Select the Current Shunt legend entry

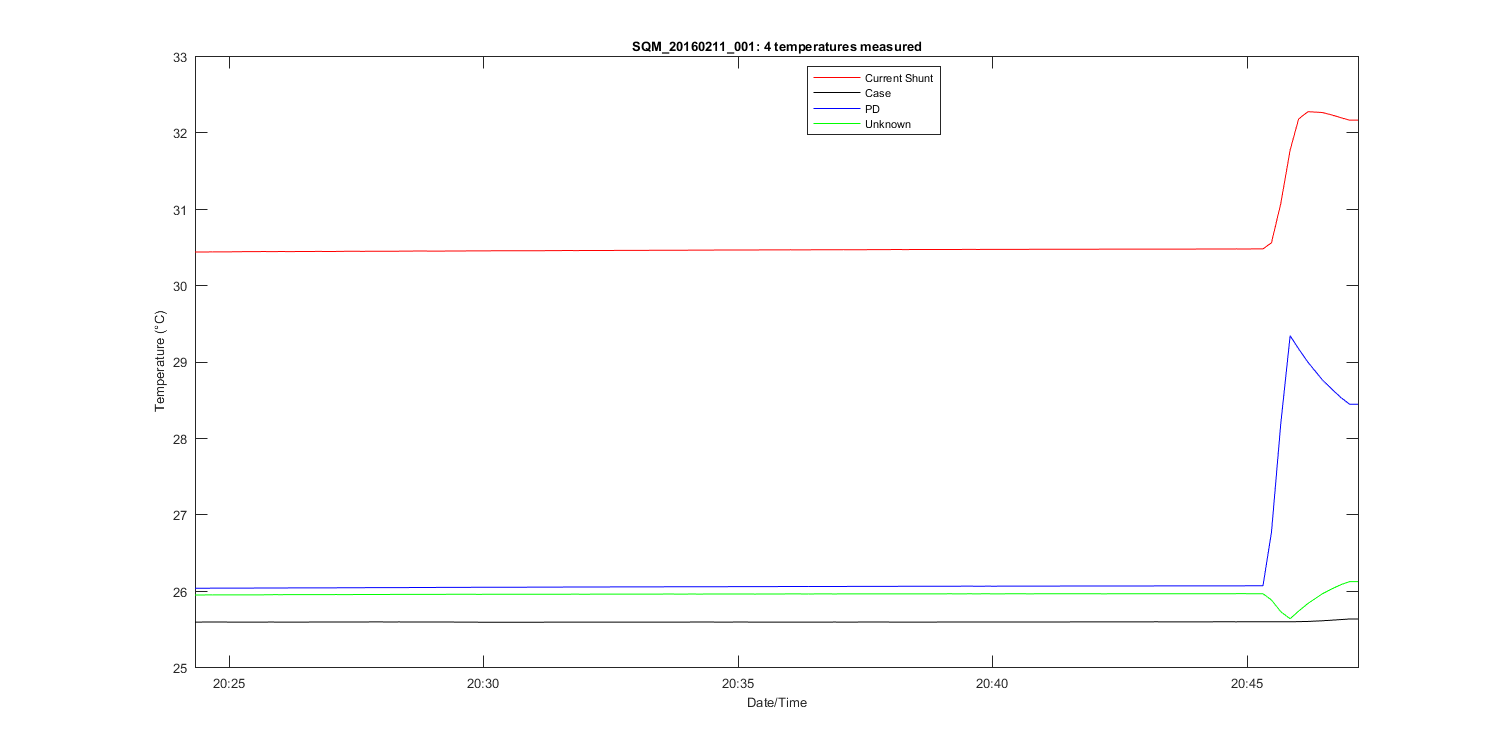898,78
